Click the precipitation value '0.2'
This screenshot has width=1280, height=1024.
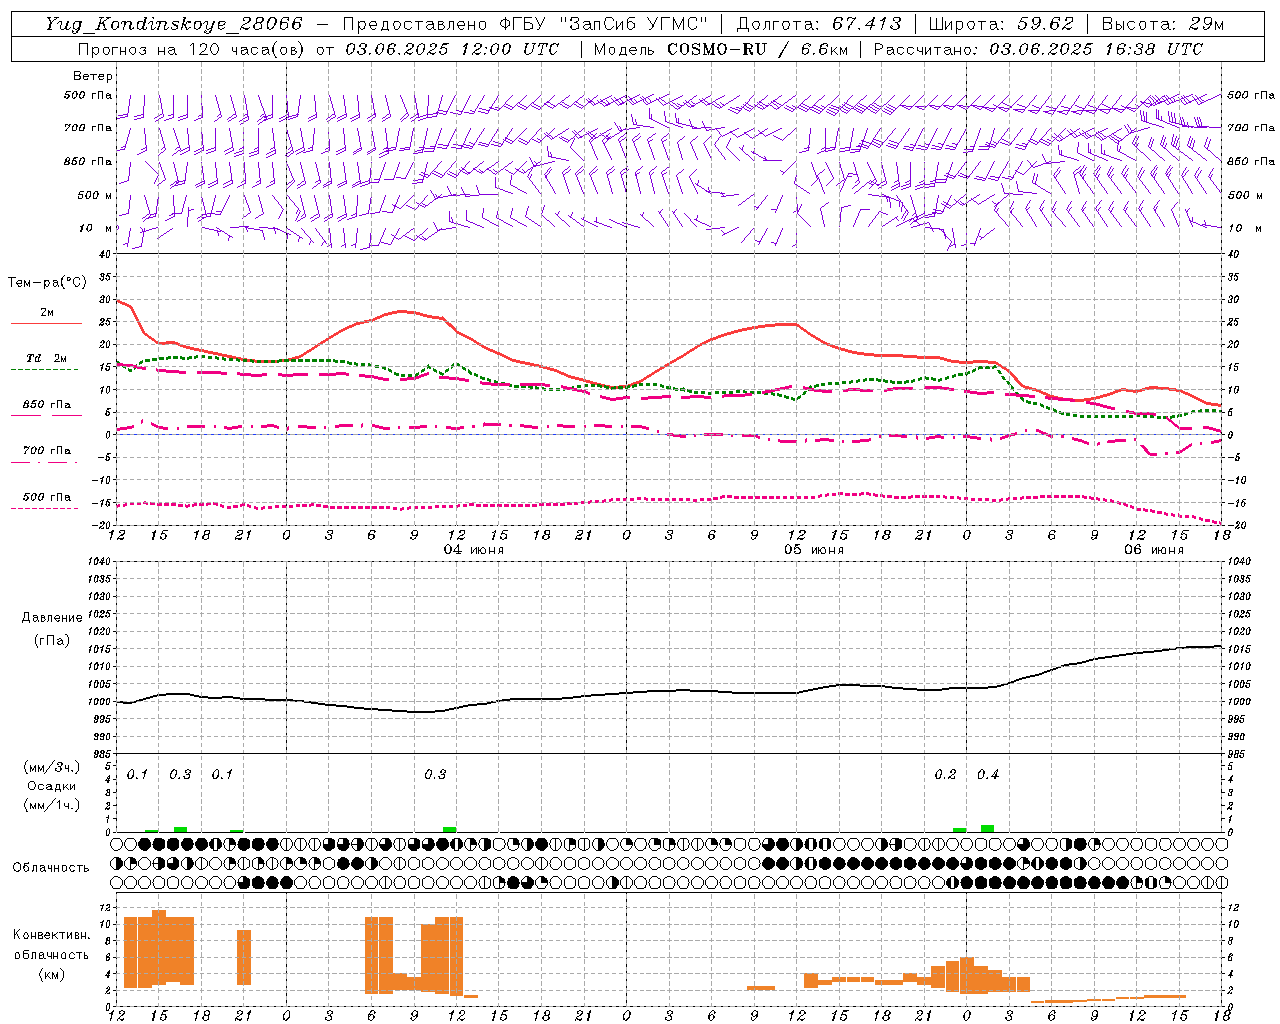tap(945, 775)
